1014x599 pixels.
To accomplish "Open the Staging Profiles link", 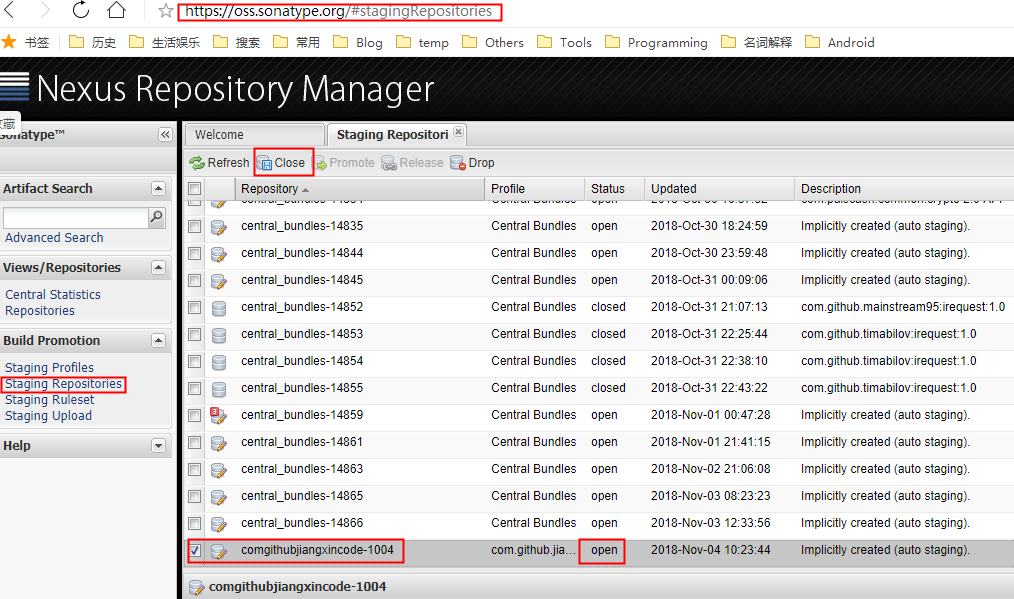I will pos(49,367).
